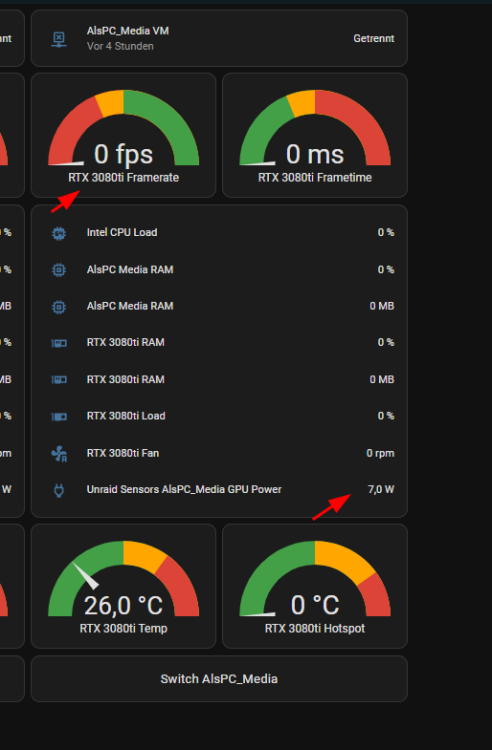Click the memory icon beside AlsPC Media RAM 0 %

pyautogui.click(x=59, y=270)
